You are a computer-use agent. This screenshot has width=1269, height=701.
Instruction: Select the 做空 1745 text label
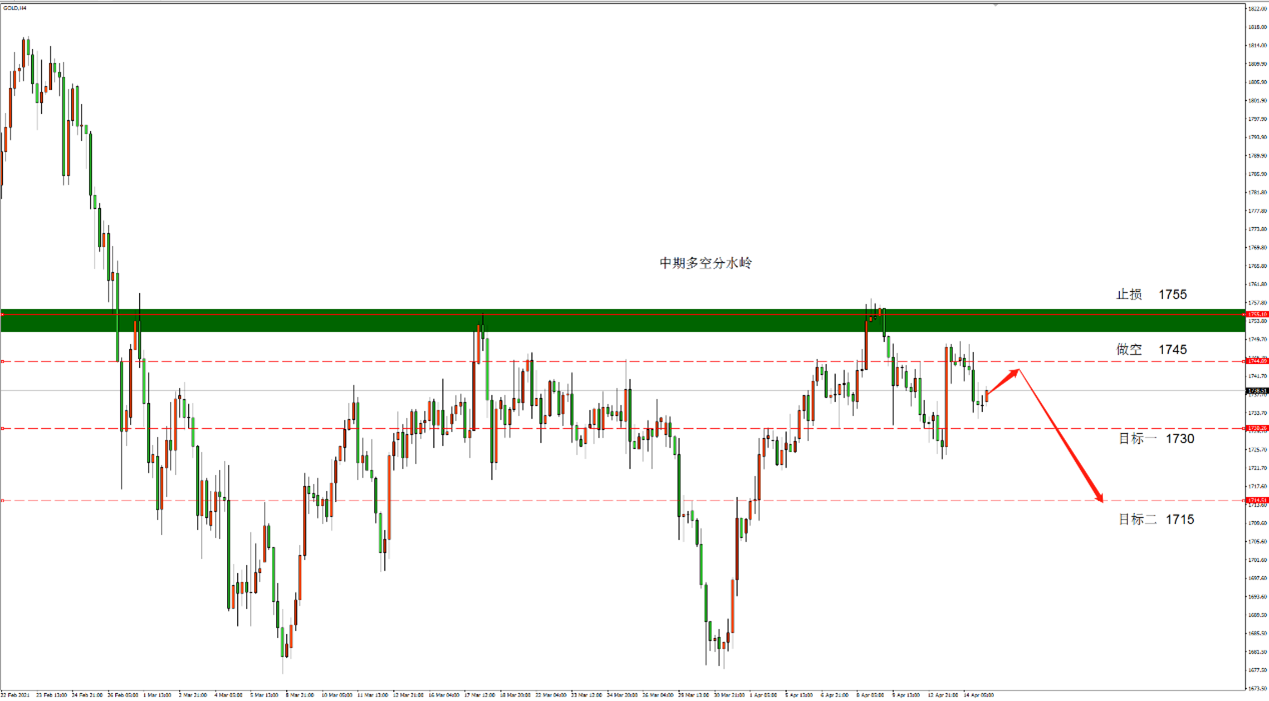coord(1152,349)
